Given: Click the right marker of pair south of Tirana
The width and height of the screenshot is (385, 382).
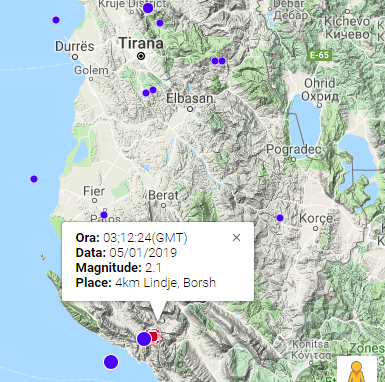Looking at the screenshot, I should point(153,90).
